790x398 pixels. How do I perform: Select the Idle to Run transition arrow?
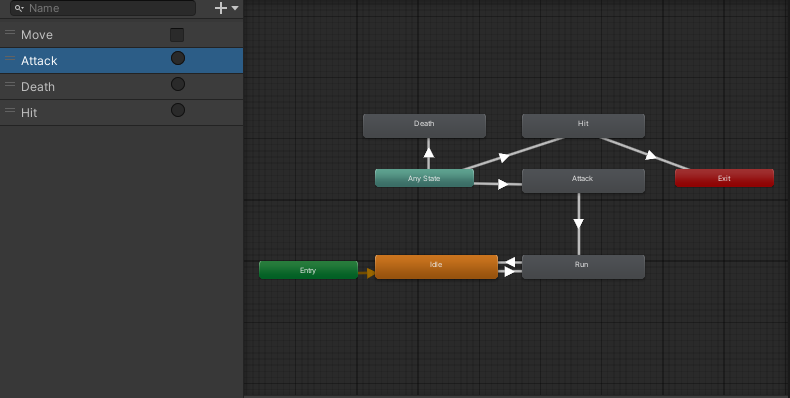coord(509,272)
